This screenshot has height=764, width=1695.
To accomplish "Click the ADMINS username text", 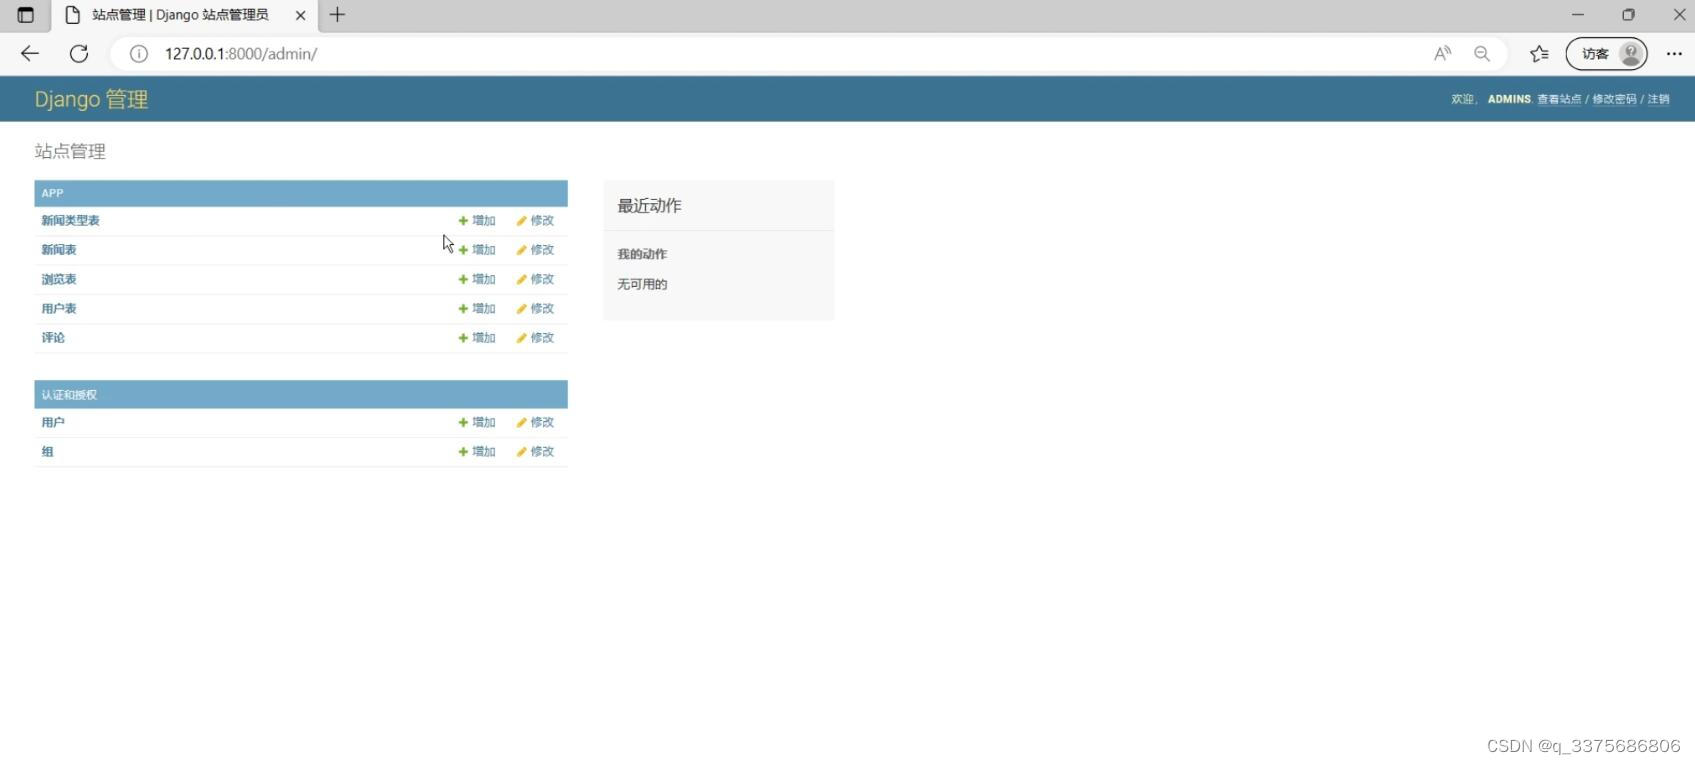I will tap(1509, 99).
